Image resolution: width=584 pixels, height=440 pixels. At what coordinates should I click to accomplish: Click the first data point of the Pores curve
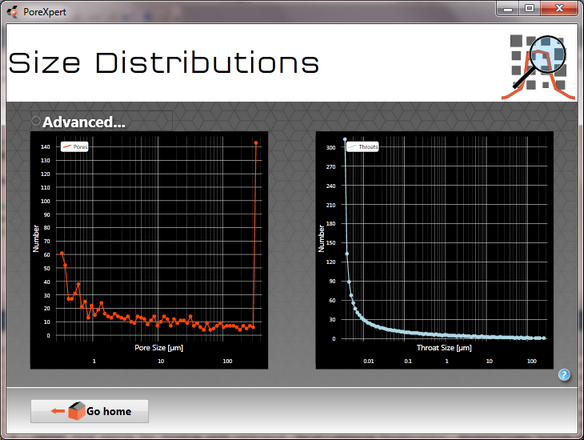[62, 253]
